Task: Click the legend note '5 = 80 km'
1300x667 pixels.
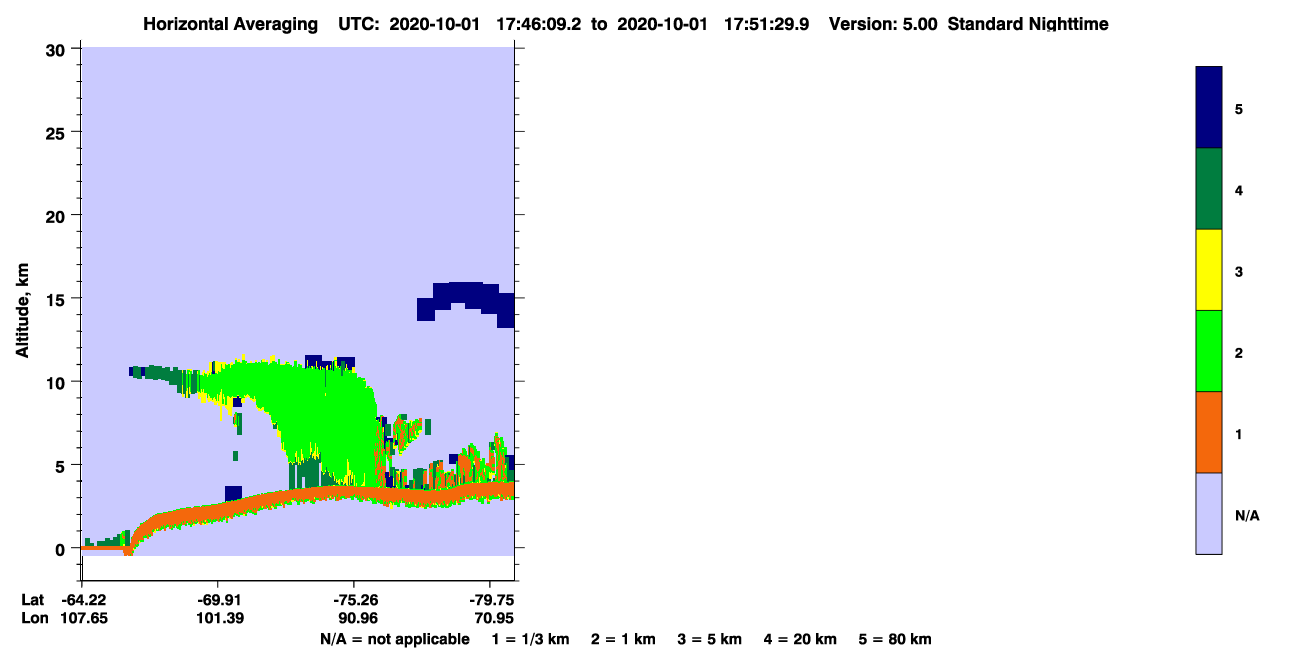Action: [895, 639]
